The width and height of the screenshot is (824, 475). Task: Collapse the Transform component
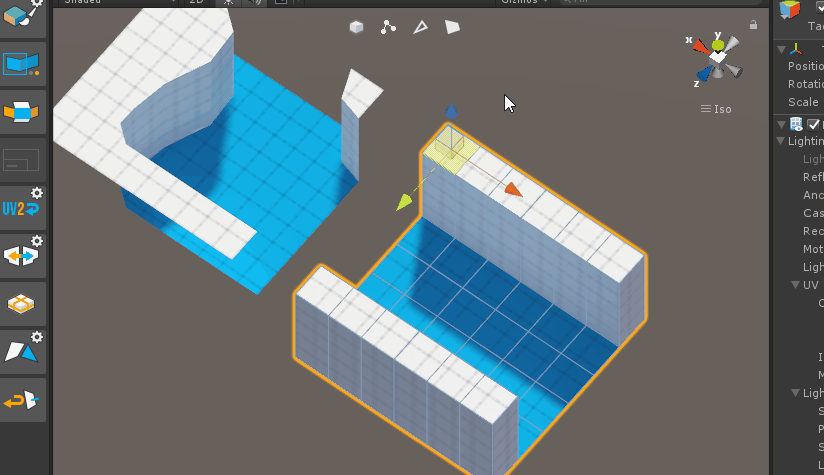tap(781, 49)
